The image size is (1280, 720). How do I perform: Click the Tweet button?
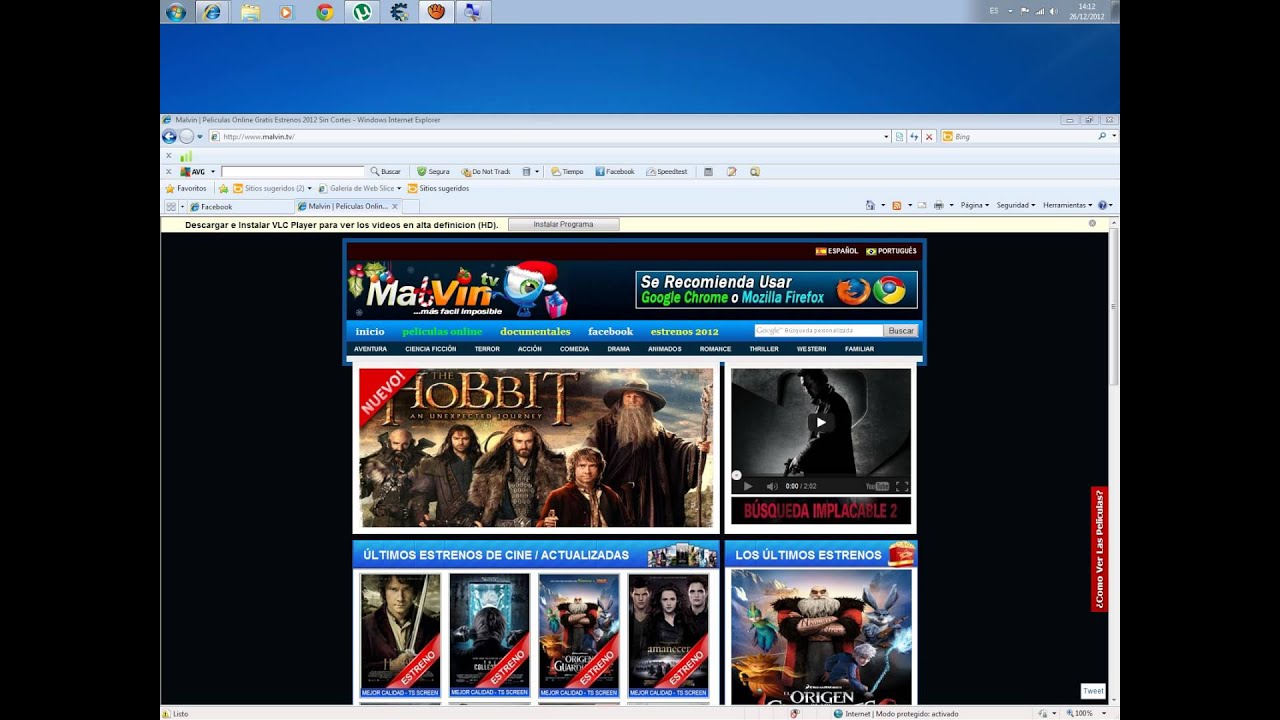(x=1093, y=691)
